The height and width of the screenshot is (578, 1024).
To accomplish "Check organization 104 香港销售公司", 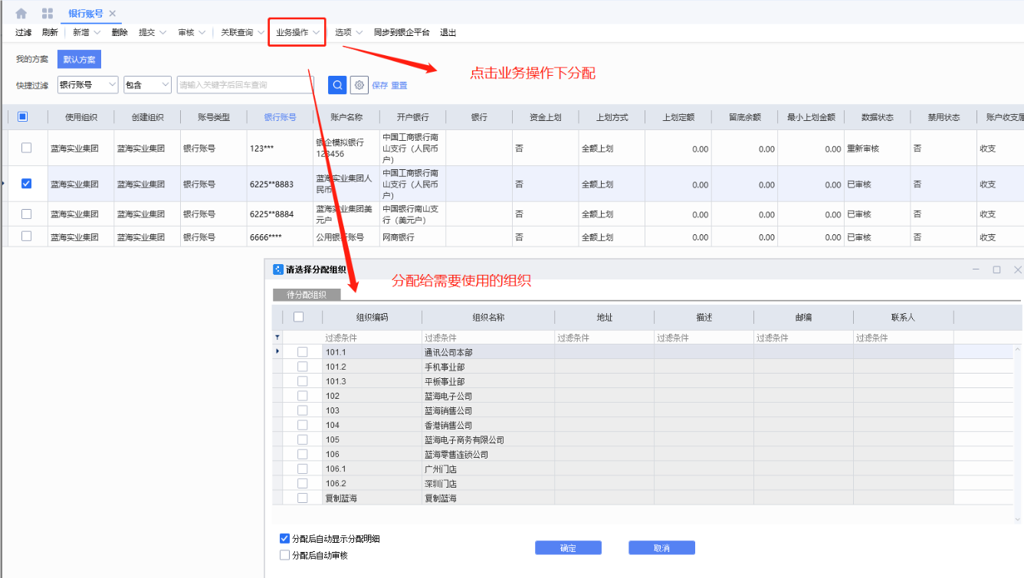I will 302,425.
